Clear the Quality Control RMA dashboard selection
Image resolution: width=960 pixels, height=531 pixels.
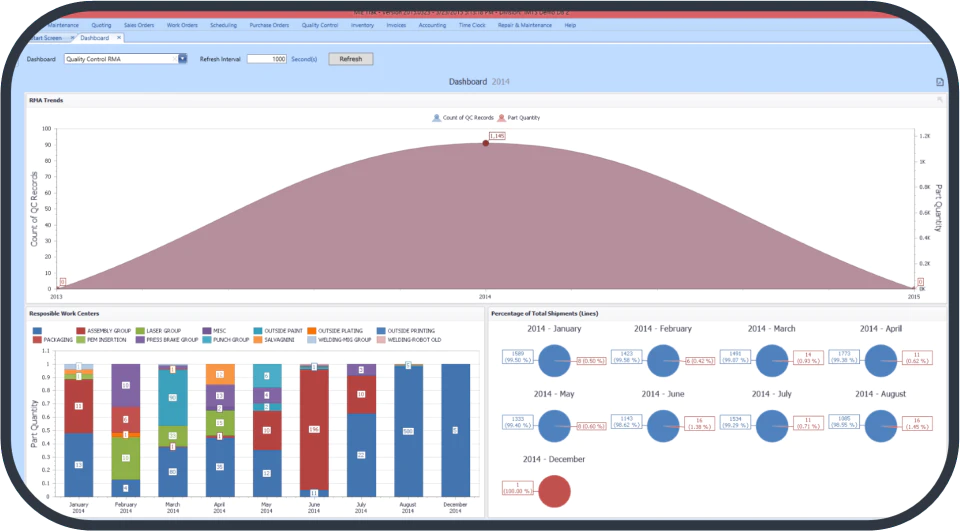point(174,59)
